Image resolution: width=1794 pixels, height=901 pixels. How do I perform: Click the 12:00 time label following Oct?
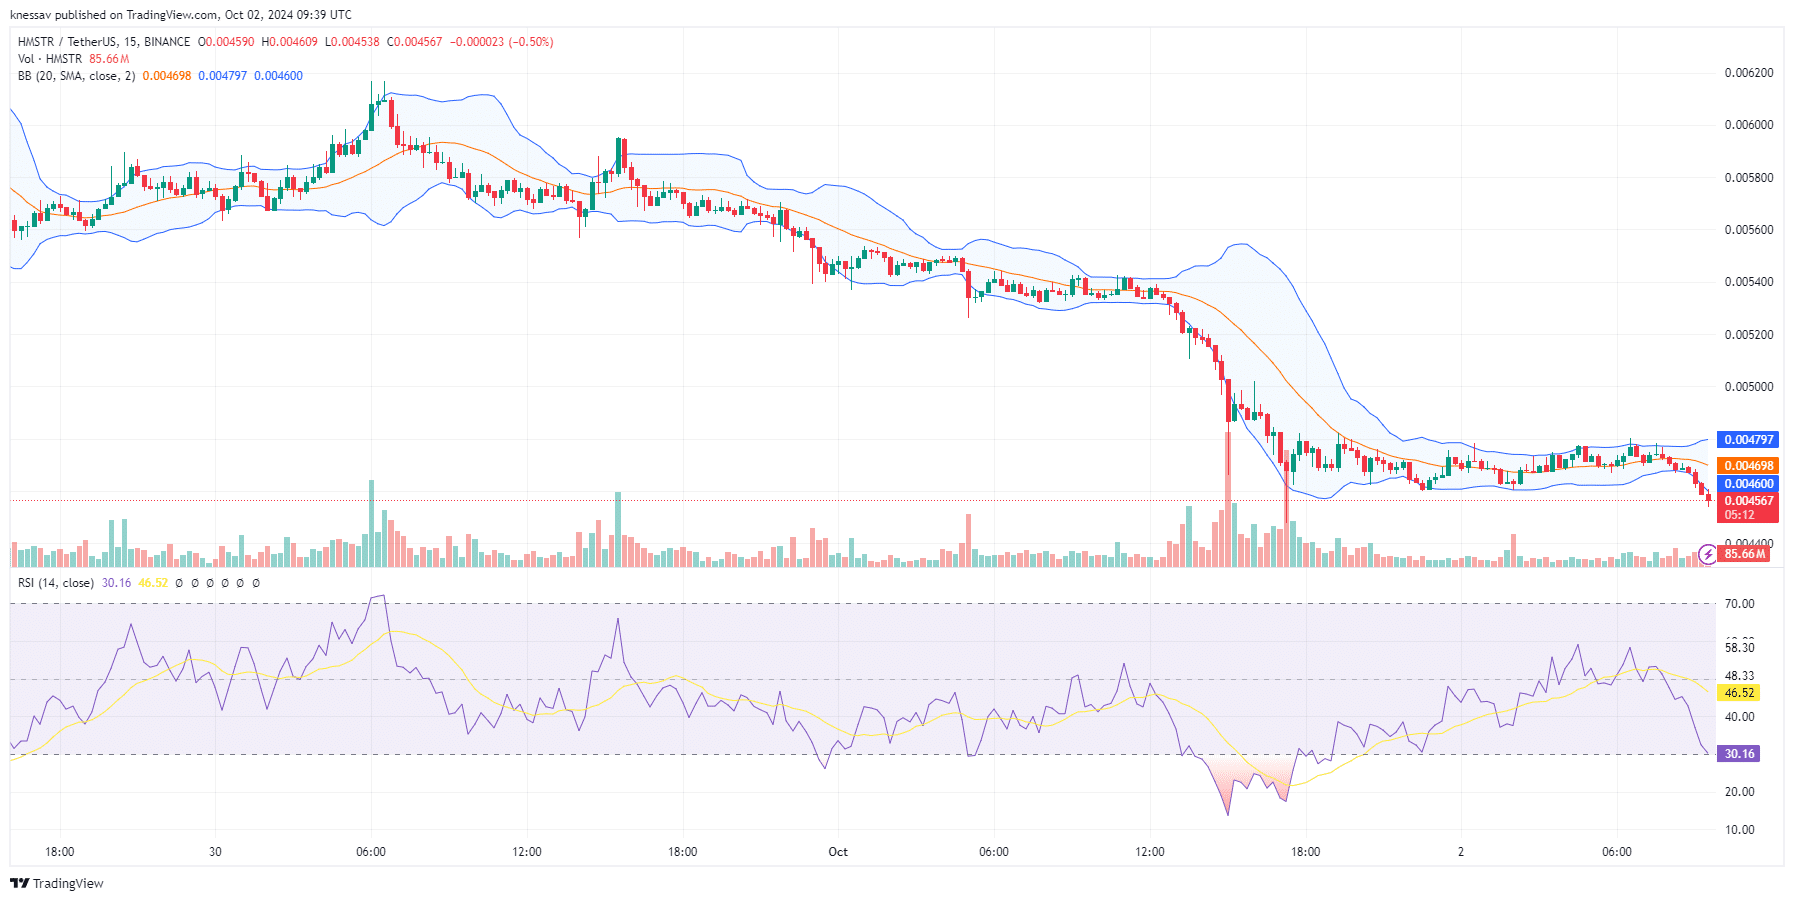(1150, 852)
